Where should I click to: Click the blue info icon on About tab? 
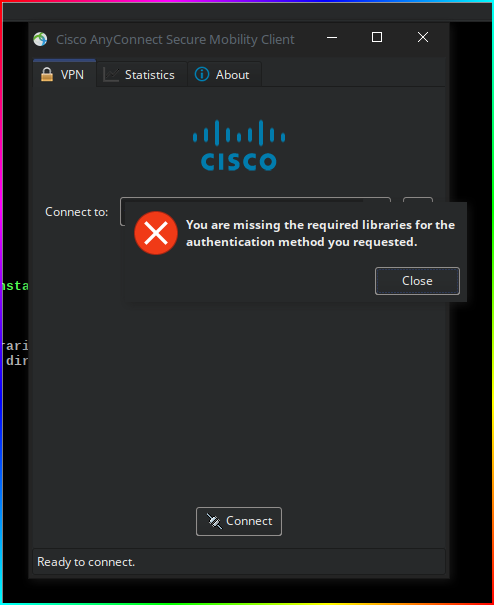point(202,74)
